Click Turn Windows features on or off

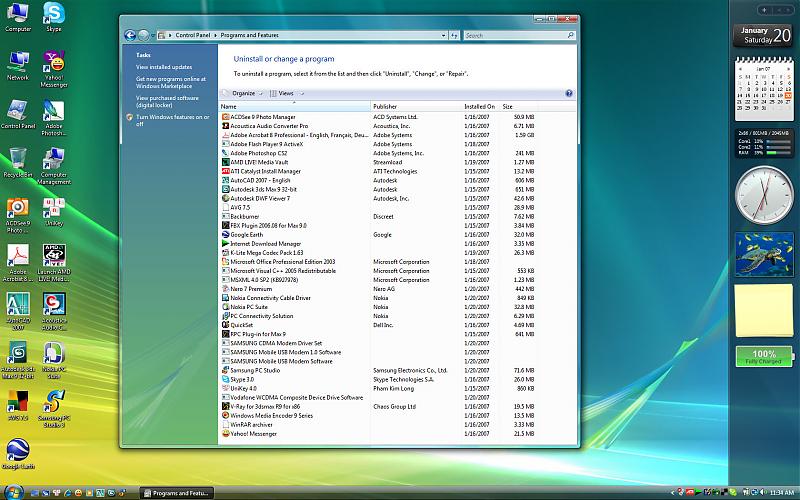[172, 120]
